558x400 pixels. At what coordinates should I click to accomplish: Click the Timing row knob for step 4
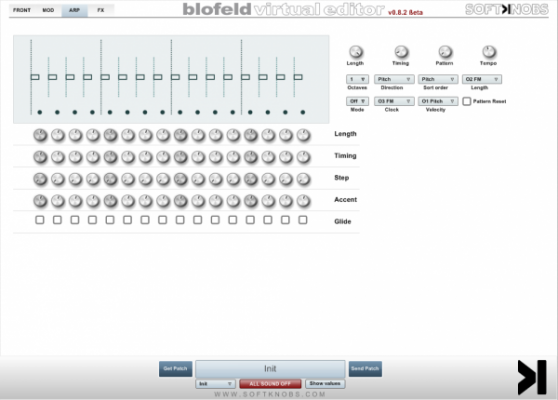pyautogui.click(x=93, y=157)
